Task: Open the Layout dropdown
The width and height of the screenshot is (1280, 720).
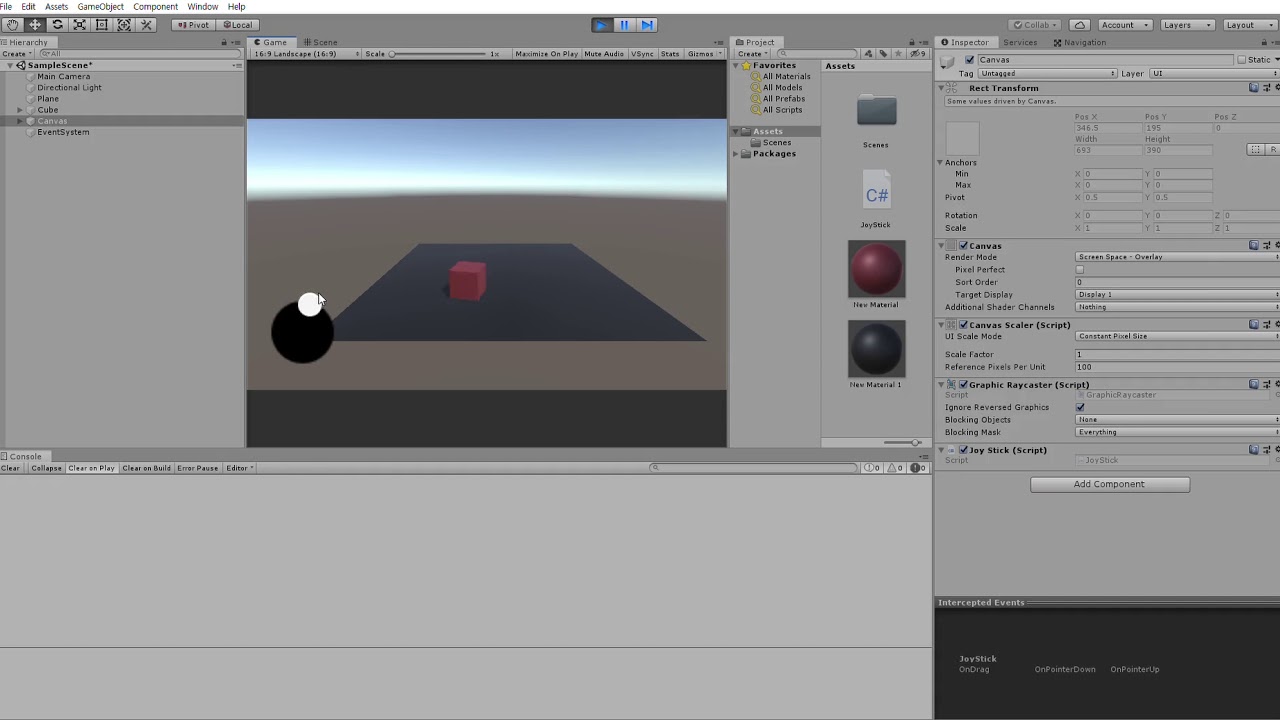Action: (1250, 25)
